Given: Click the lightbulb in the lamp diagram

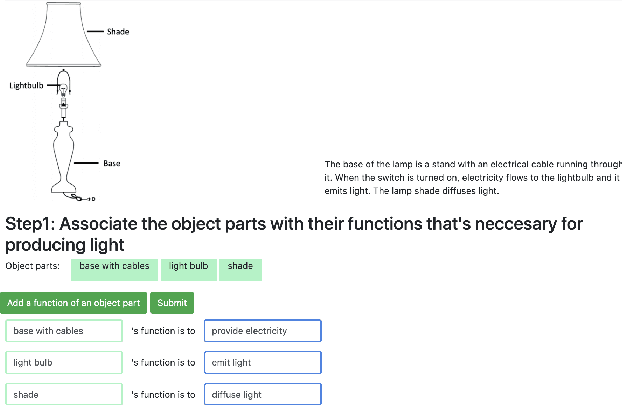Looking at the screenshot, I should (64, 92).
